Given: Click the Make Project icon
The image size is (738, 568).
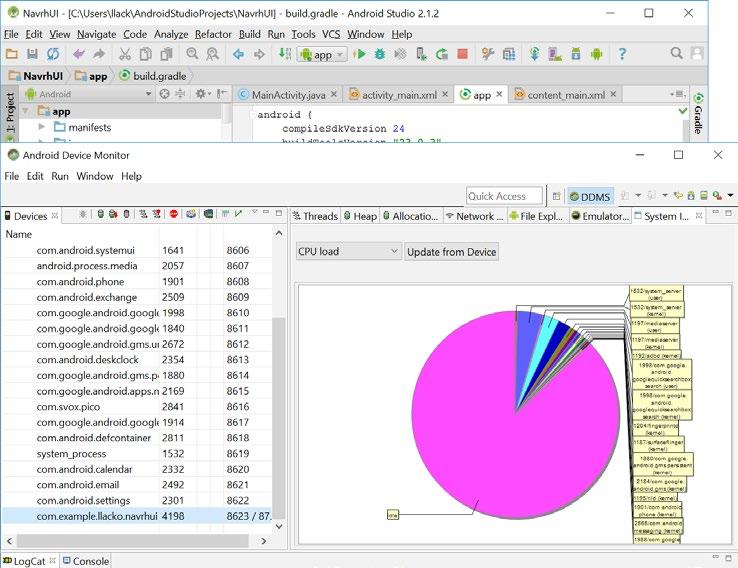Looking at the screenshot, I should [x=285, y=54].
